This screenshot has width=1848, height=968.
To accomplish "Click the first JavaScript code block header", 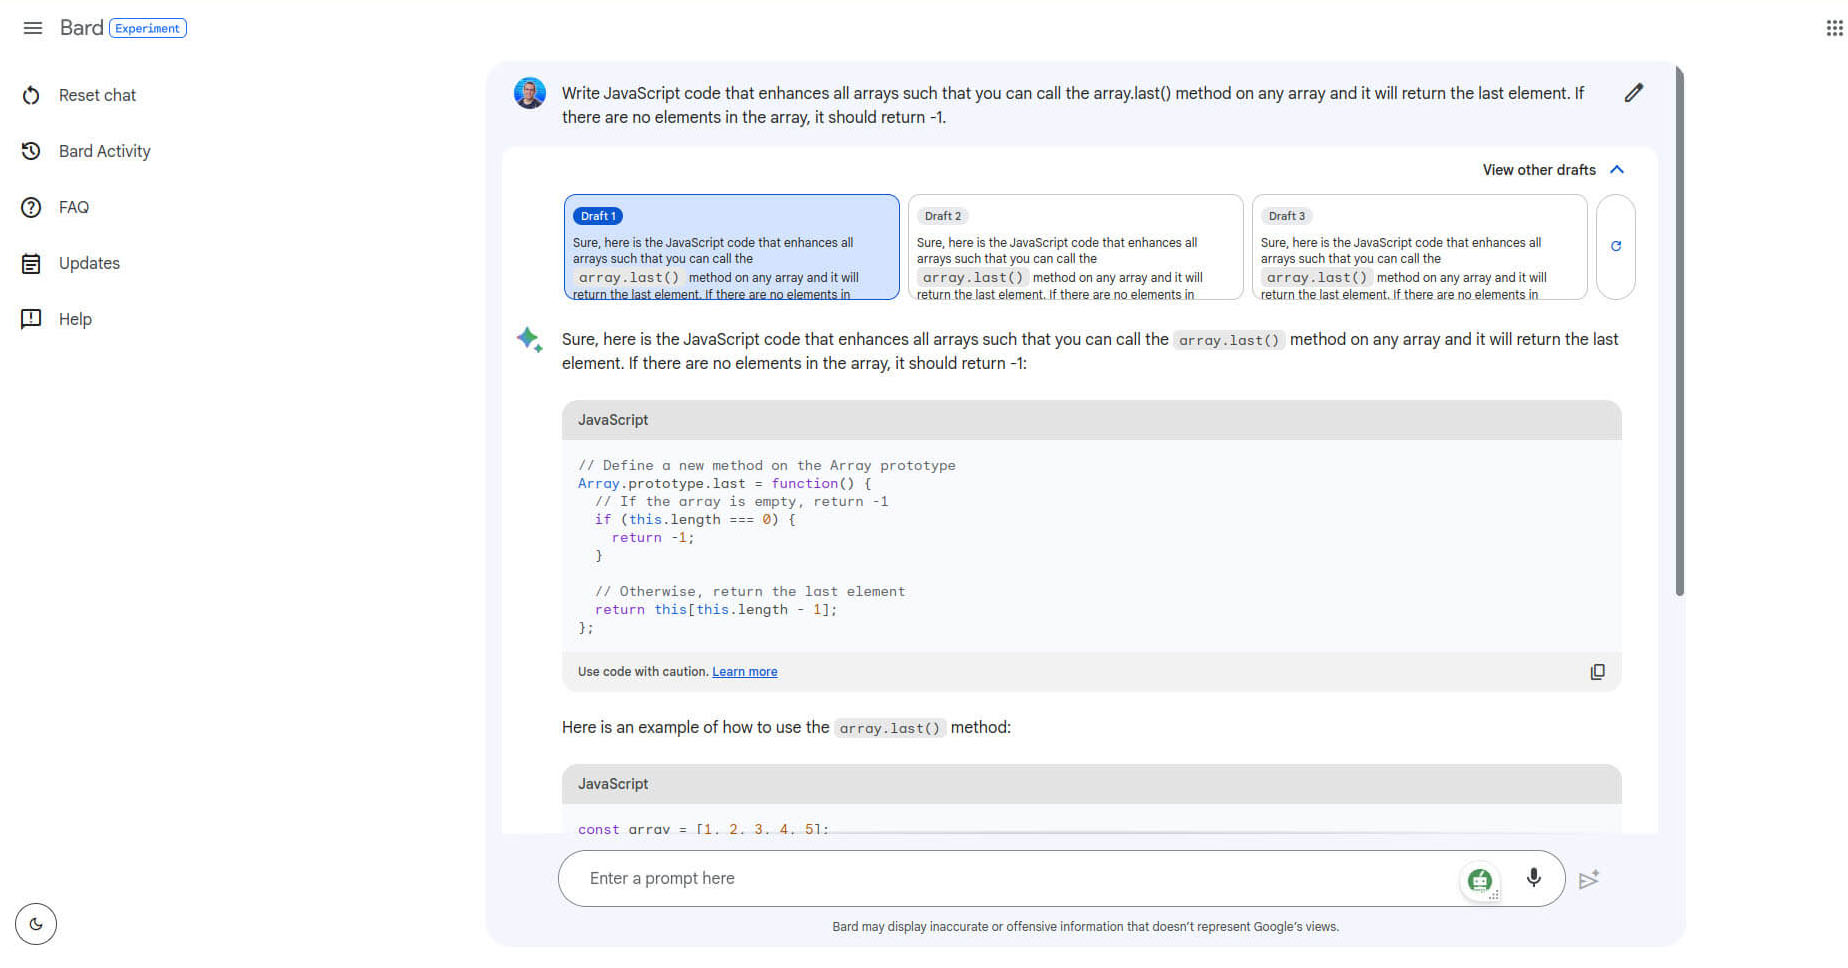I will pos(1091,420).
